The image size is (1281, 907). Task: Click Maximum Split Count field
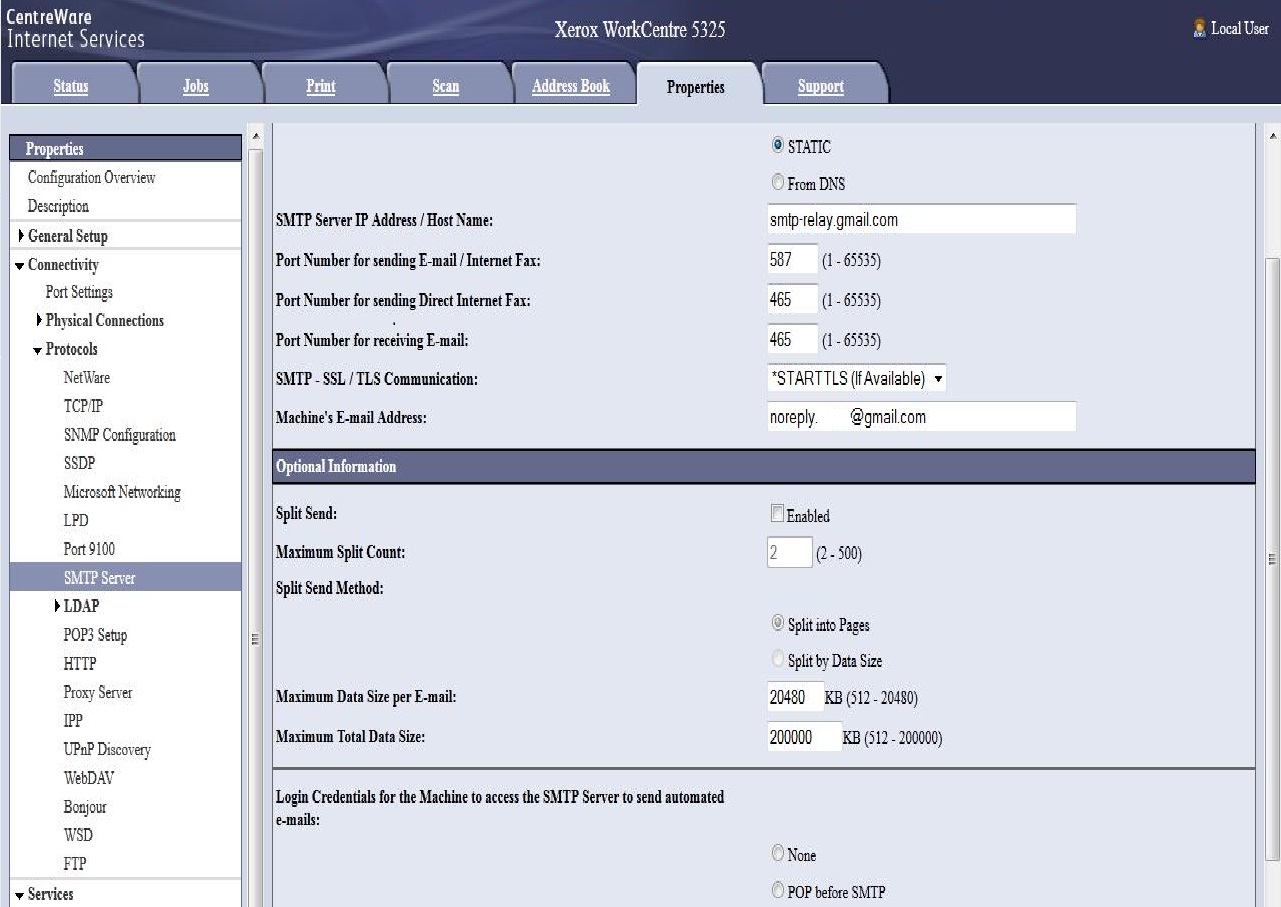pos(789,553)
